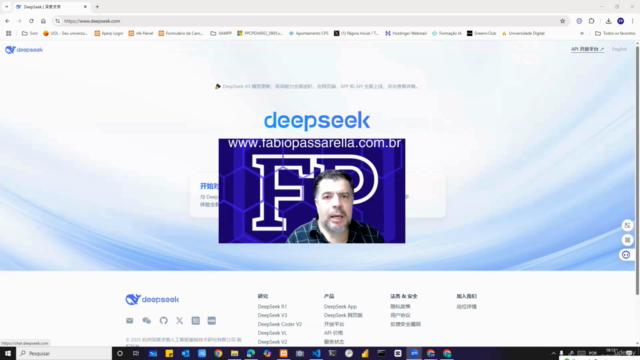Image resolution: width=640 pixels, height=360 pixels.
Task: Click the DeepSeek-V3 update announcement banner
Action: [317, 86]
